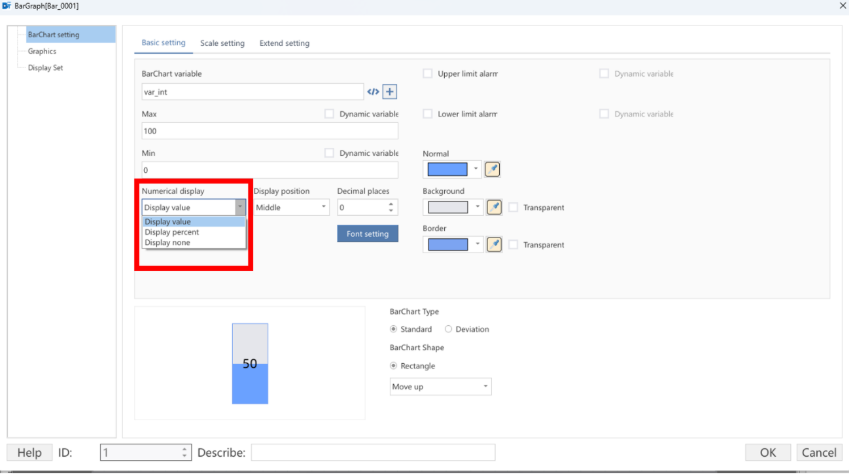This screenshot has width=849, height=474.
Task: Switch to the Extend setting tab
Action: click(284, 43)
